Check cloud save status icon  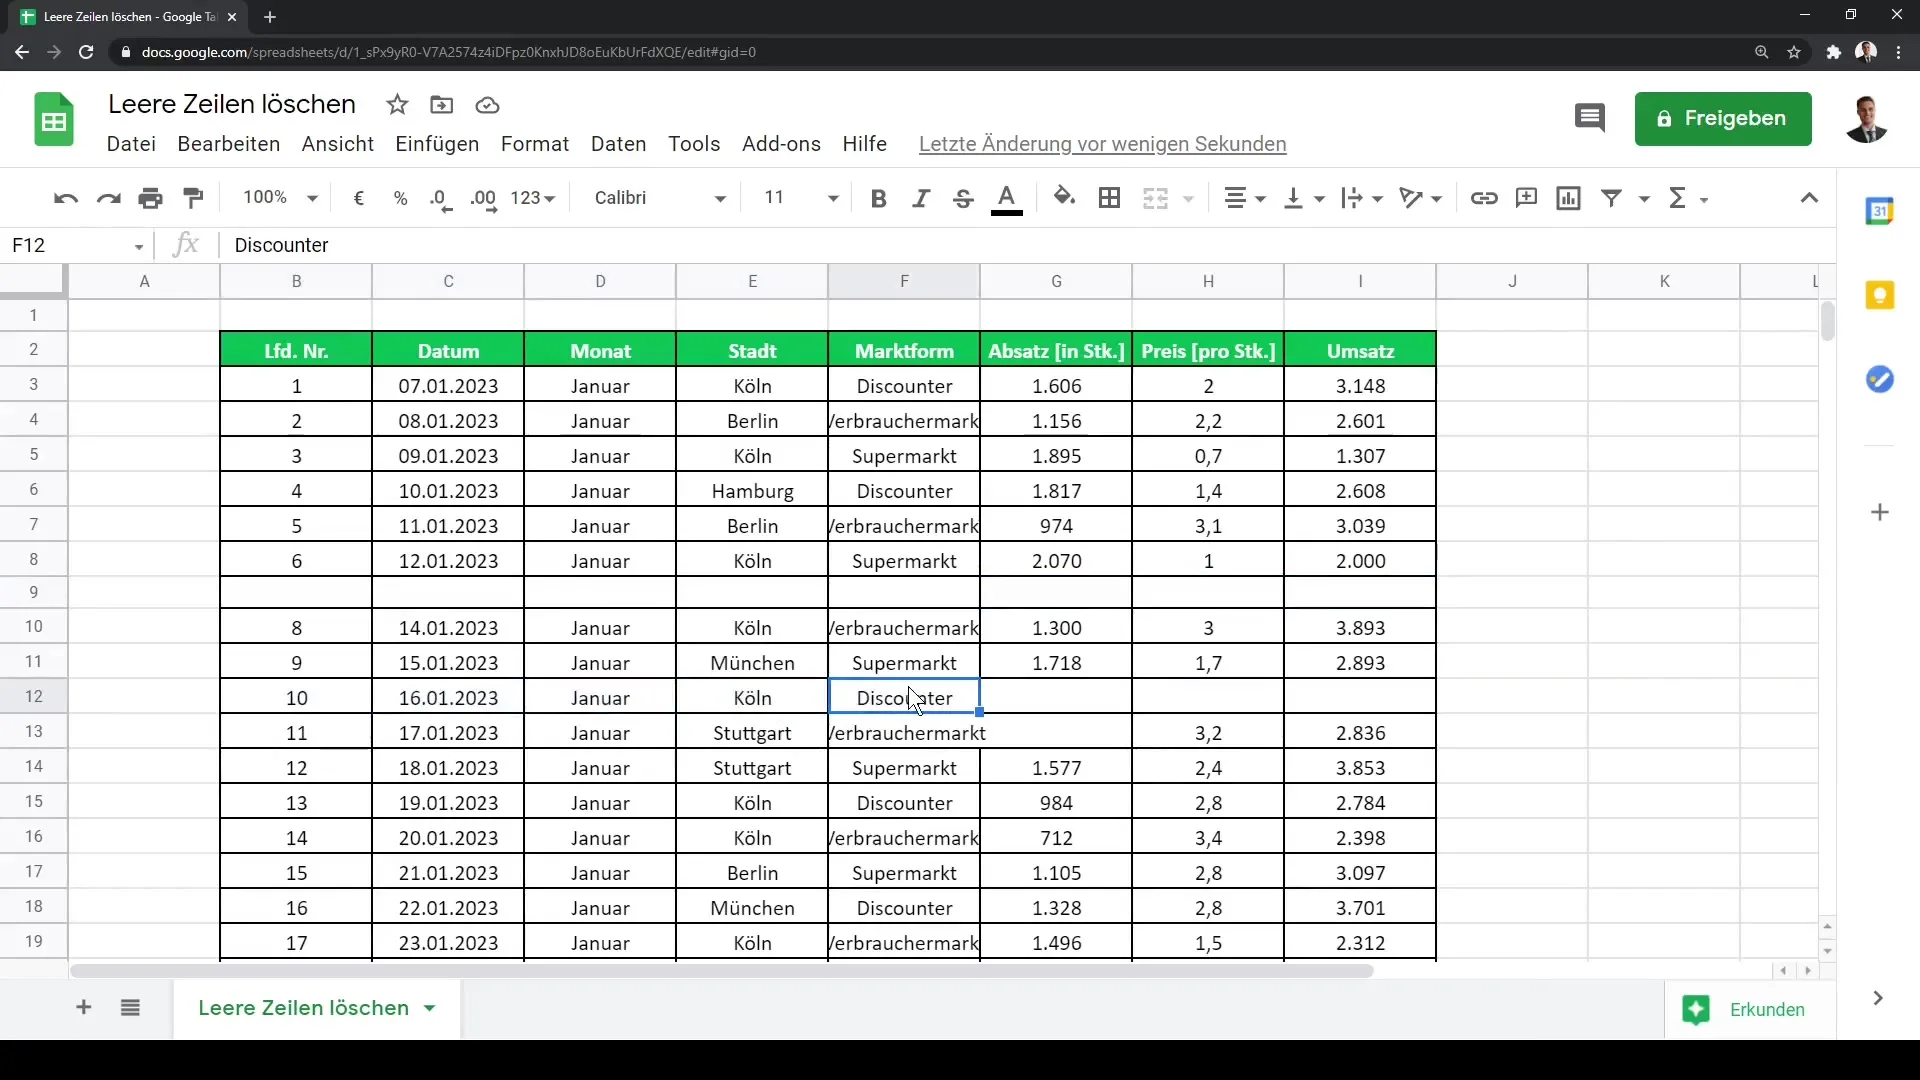pyautogui.click(x=487, y=105)
